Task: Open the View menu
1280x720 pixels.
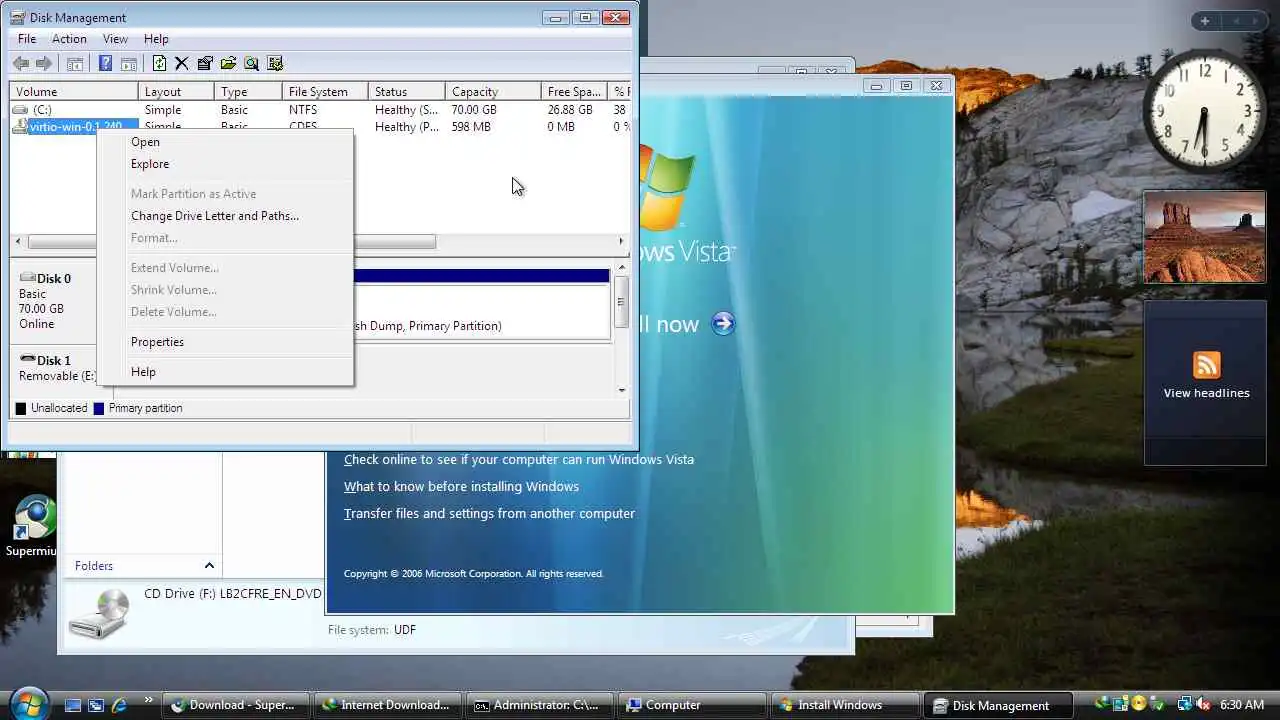Action: [115, 39]
